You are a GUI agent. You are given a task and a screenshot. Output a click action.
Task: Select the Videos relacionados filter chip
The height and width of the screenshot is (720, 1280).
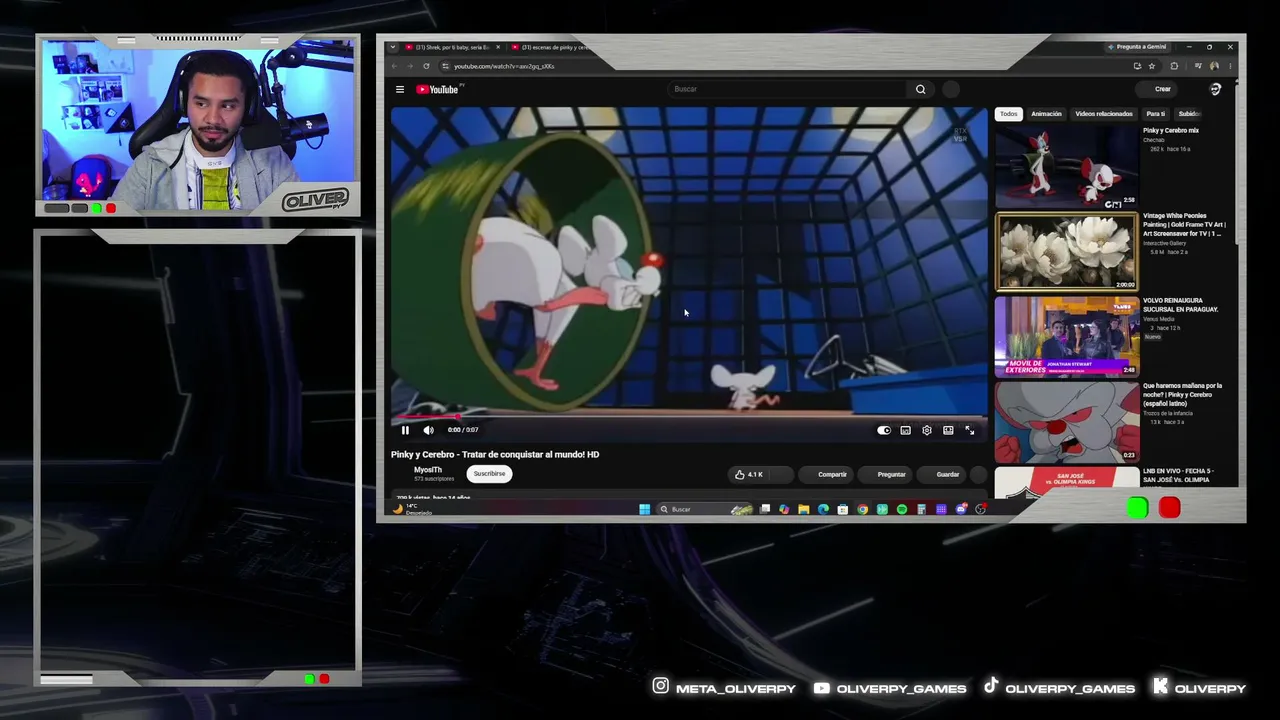1104,114
